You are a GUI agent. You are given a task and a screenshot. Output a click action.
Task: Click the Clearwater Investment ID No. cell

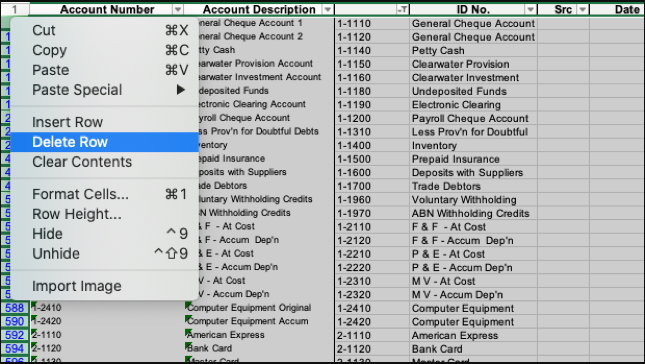click(473, 78)
